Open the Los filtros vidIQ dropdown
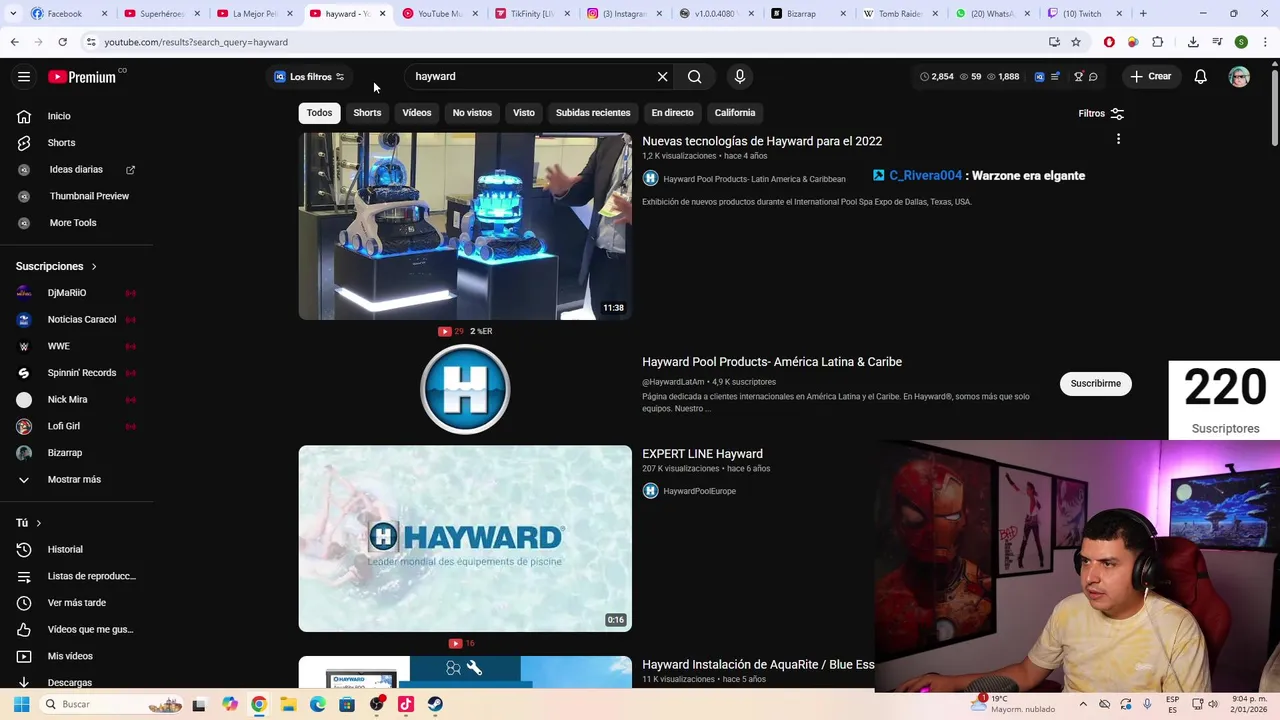The width and height of the screenshot is (1280, 720). tap(310, 77)
